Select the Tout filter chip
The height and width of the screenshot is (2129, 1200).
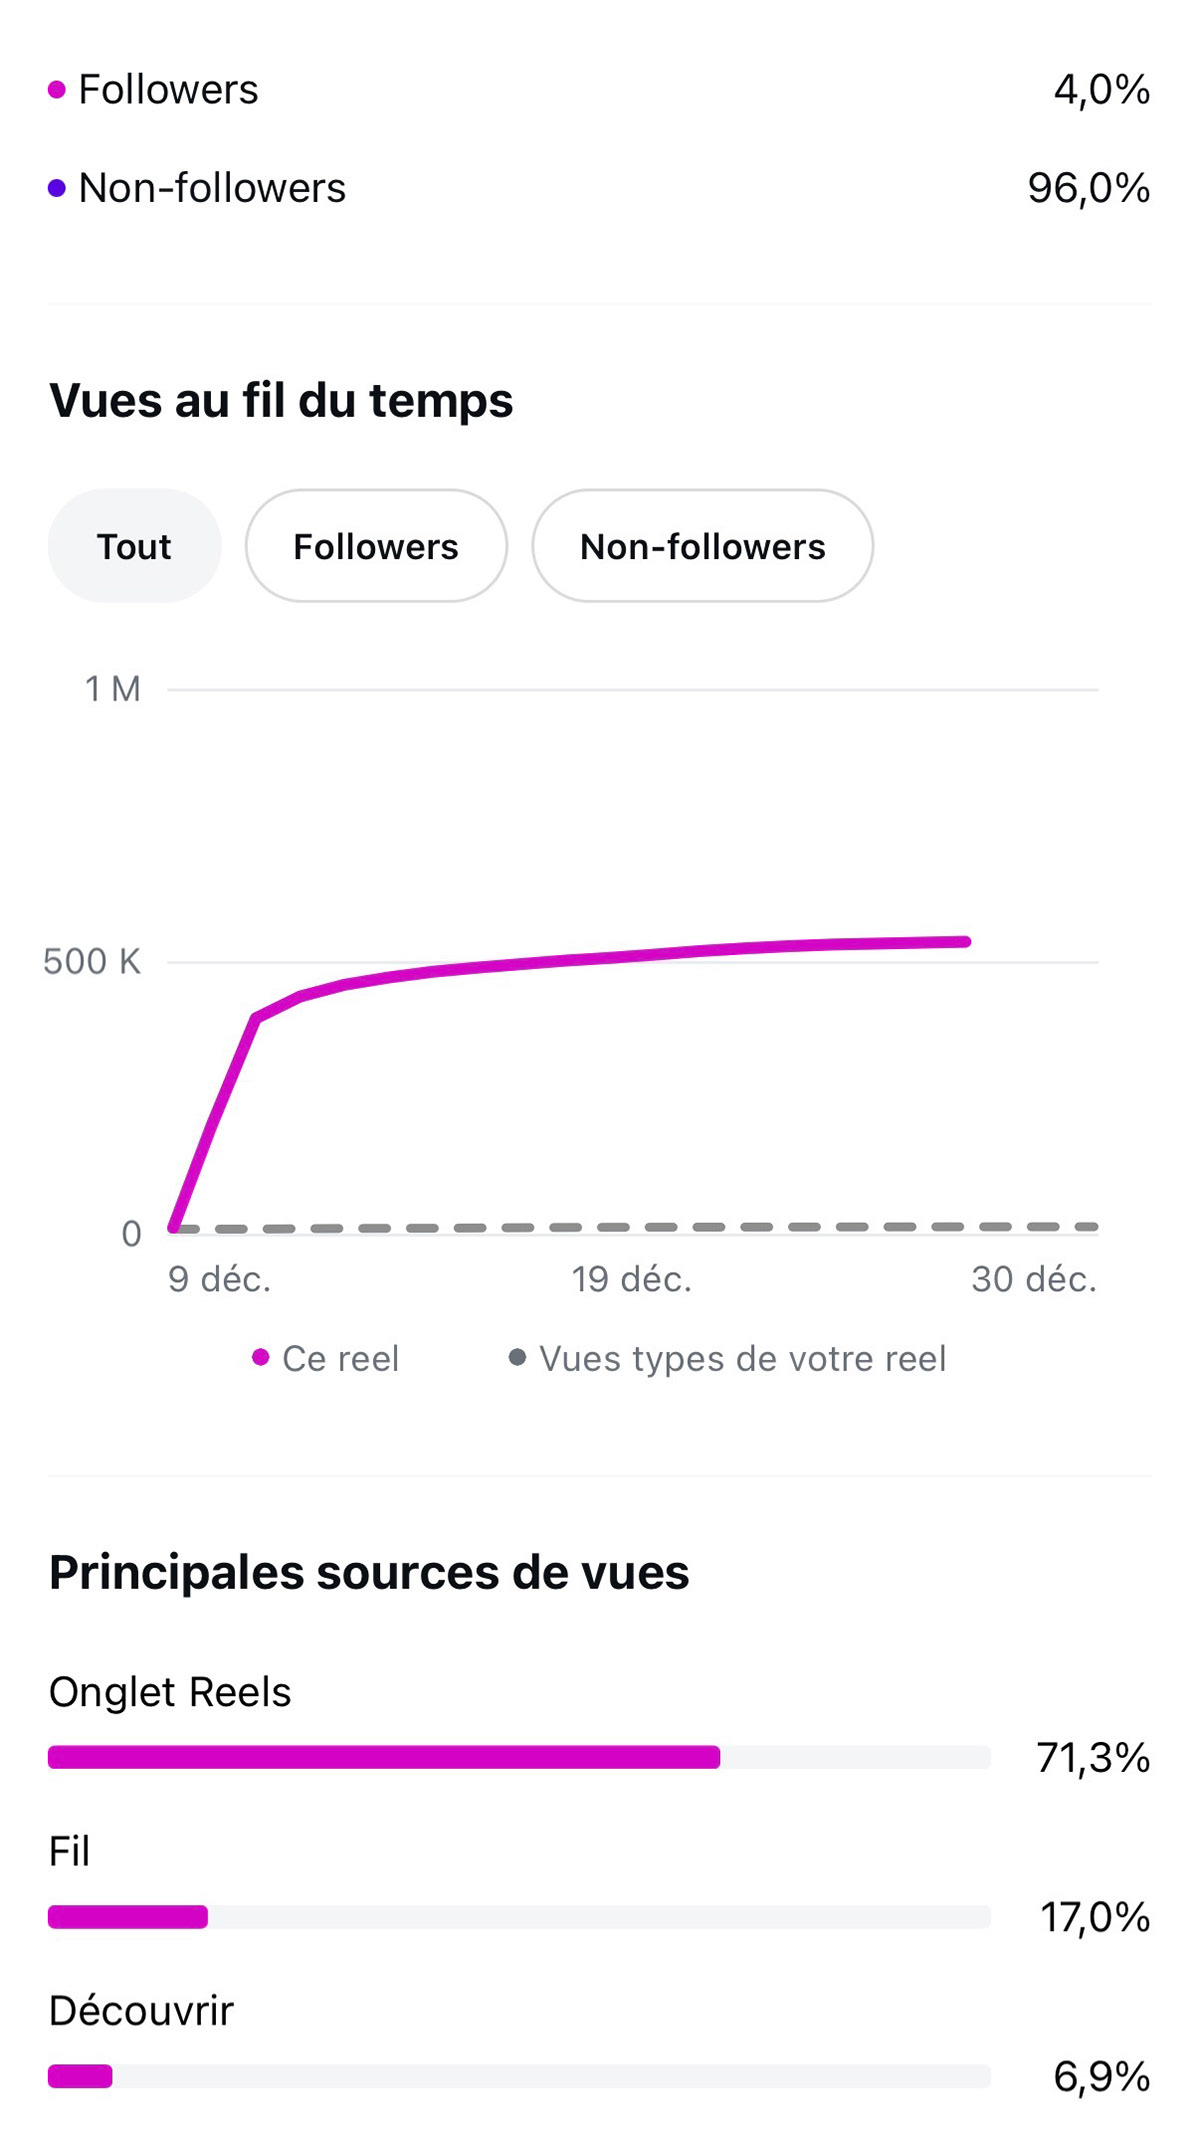pos(134,546)
